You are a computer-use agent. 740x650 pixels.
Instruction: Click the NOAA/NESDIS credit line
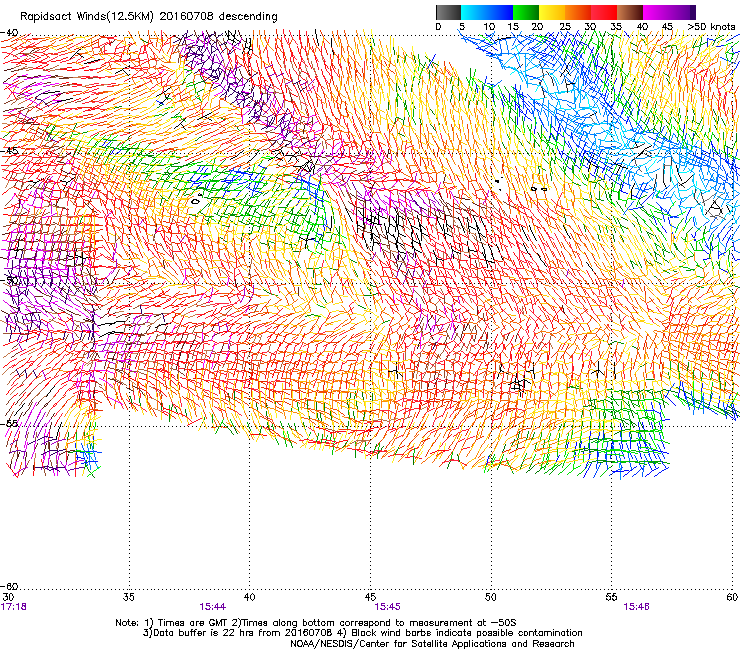pyautogui.click(x=432, y=644)
